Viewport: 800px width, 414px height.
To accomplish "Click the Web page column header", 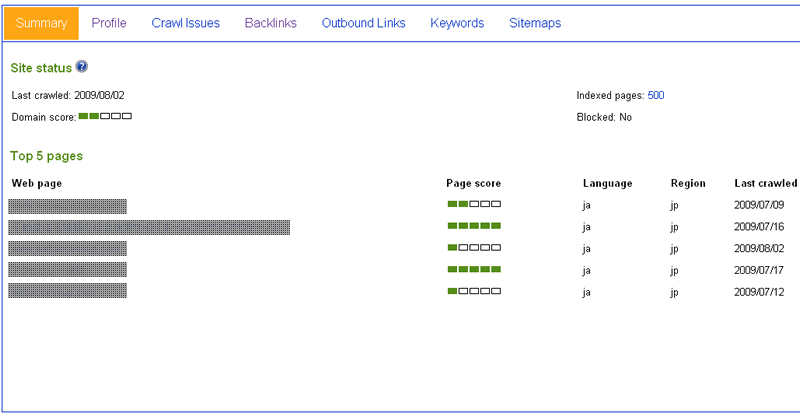I will coord(37,184).
